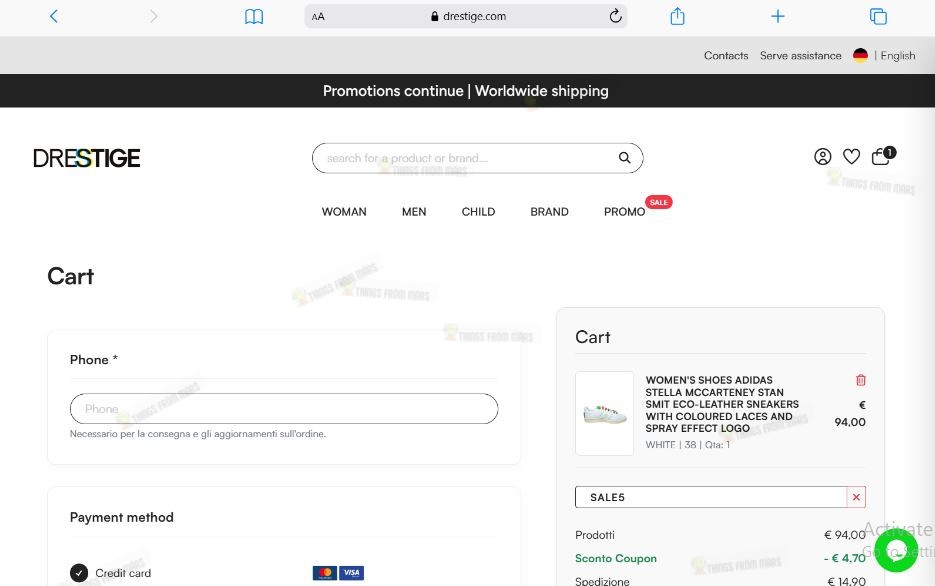The image size is (935, 586).
Task: Open the BRAND menu
Action: pos(549,212)
